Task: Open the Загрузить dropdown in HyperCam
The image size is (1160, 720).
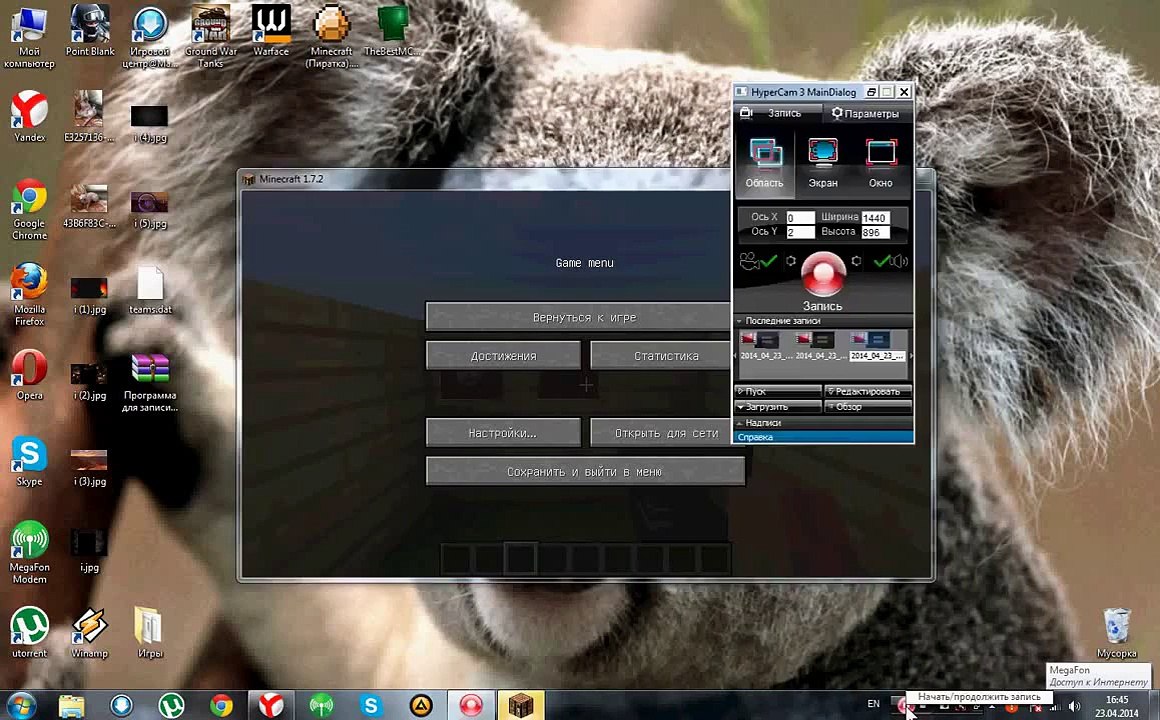Action: 778,407
